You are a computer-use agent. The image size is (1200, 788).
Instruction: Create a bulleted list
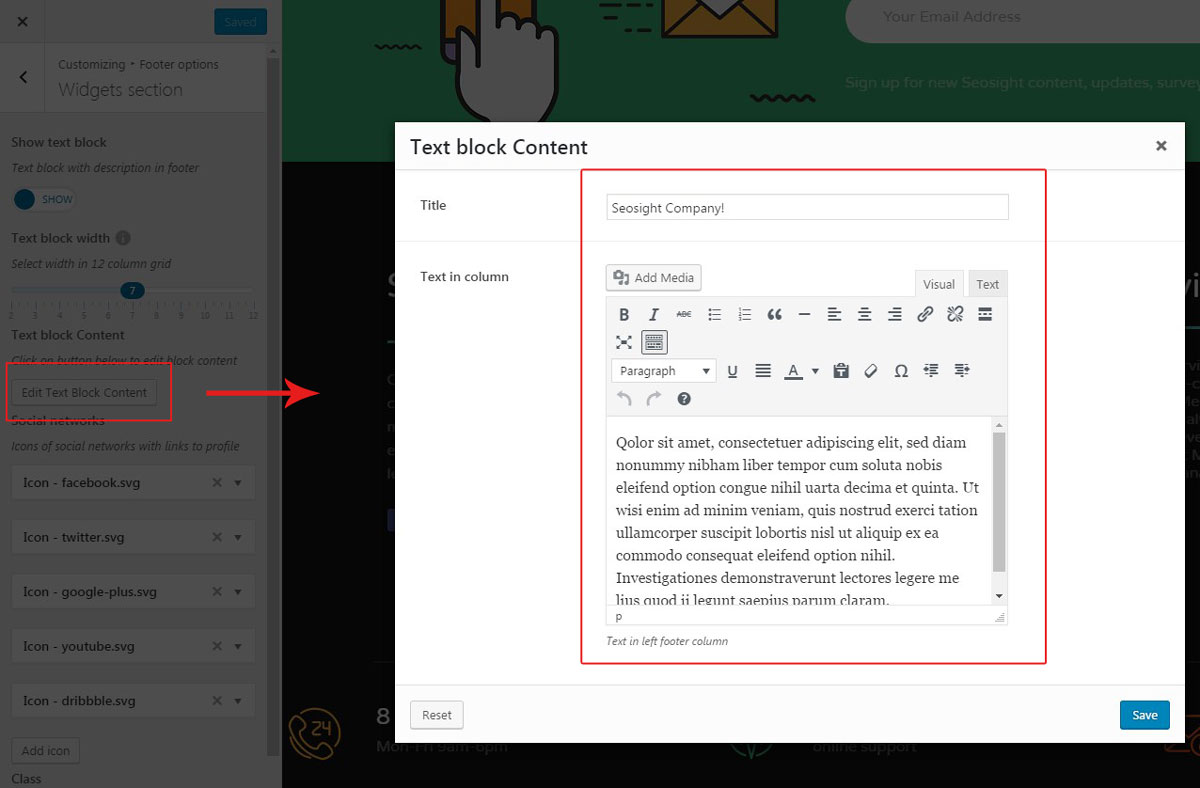[714, 314]
